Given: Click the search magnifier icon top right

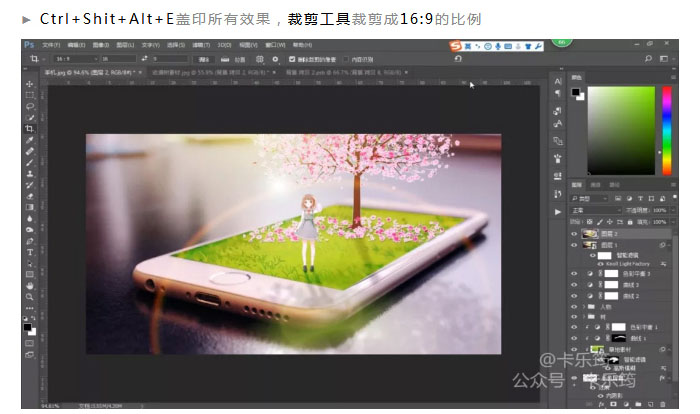Looking at the screenshot, I should tap(648, 59).
